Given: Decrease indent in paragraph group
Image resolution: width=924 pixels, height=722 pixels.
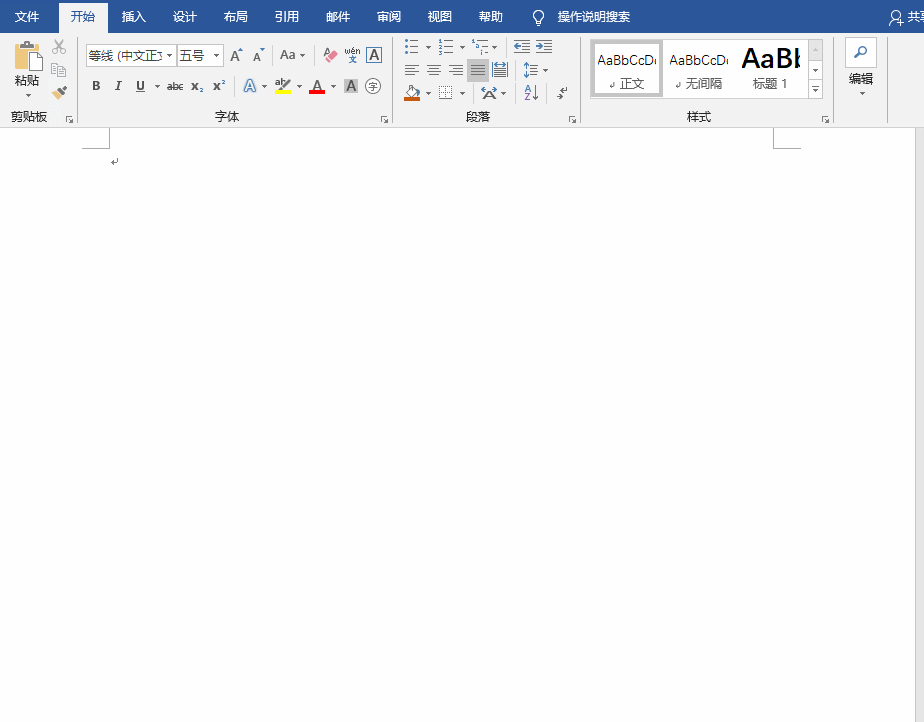Looking at the screenshot, I should tap(522, 47).
